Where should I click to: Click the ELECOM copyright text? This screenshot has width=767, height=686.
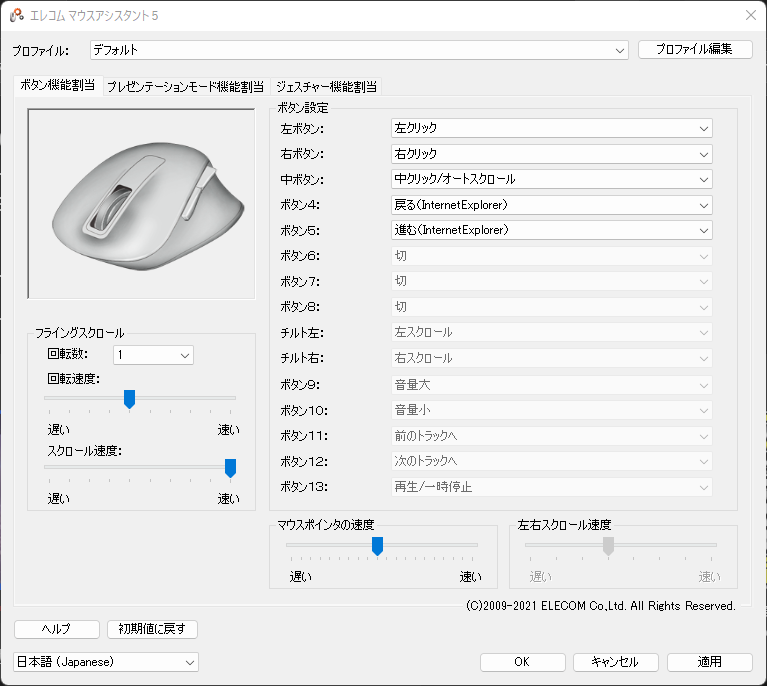[x=601, y=606]
